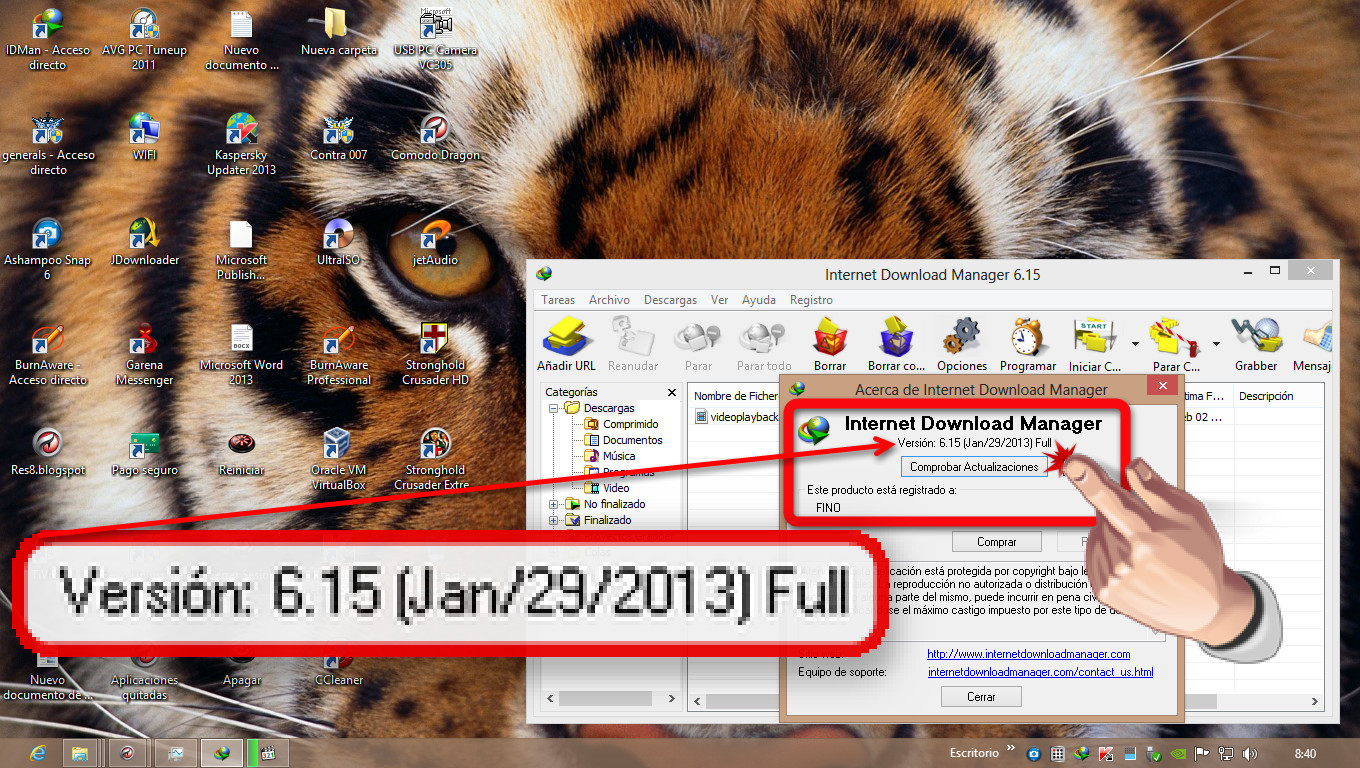Viewport: 1360px width, 768px height.
Task: Open the Ver menu
Action: point(719,300)
